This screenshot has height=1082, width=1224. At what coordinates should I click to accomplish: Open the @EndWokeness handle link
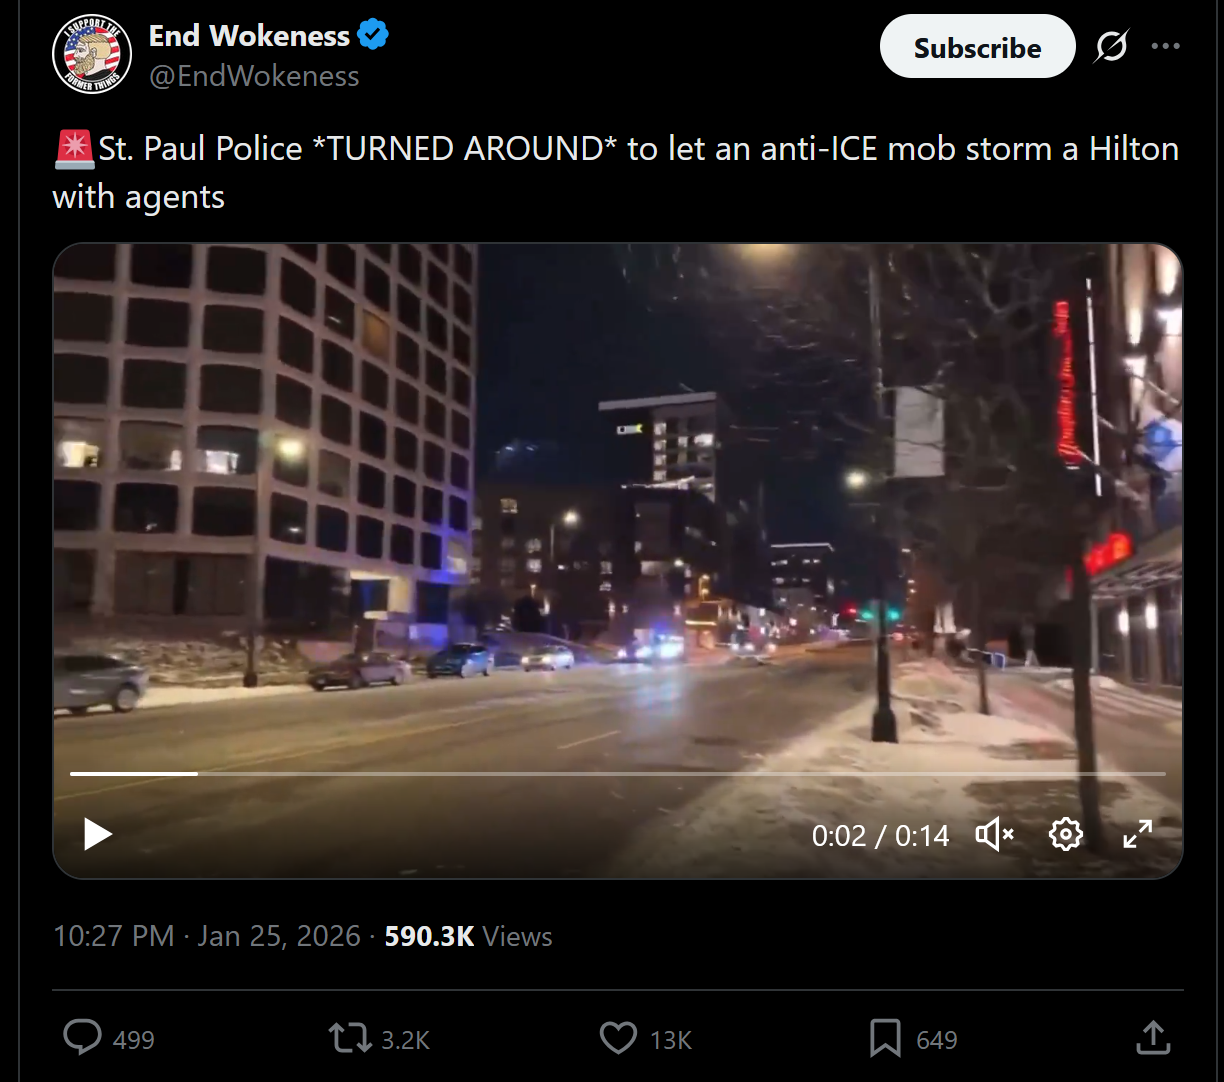pyautogui.click(x=254, y=77)
